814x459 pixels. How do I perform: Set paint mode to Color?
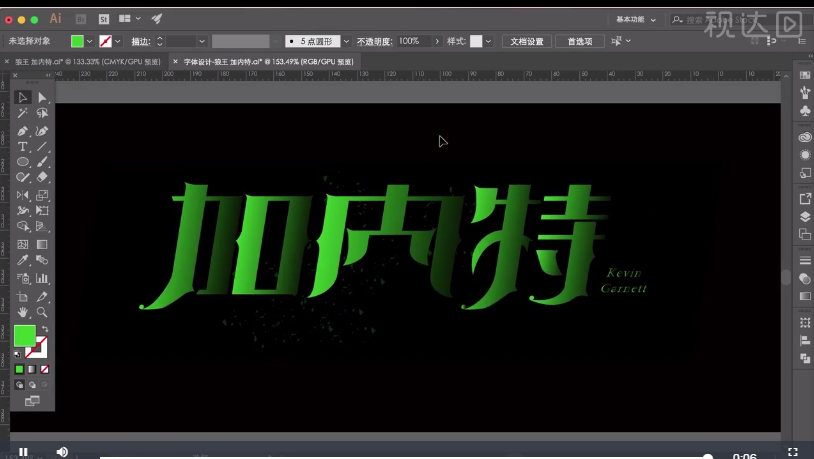(x=19, y=369)
